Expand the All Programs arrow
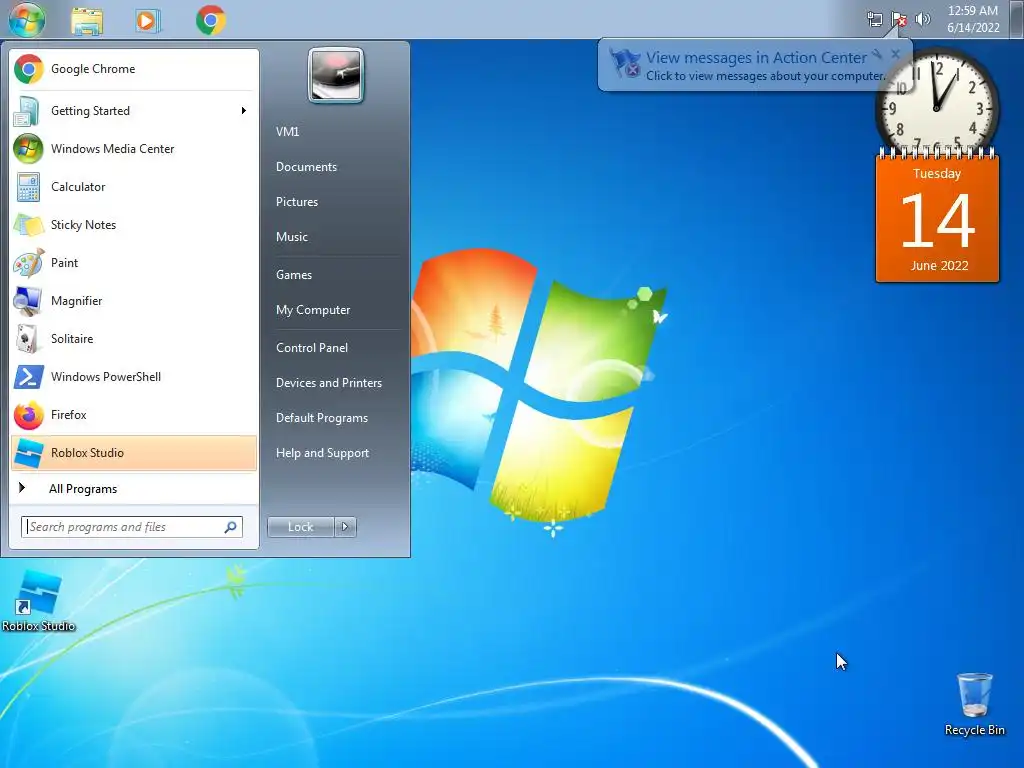1024x768 pixels. (x=22, y=488)
